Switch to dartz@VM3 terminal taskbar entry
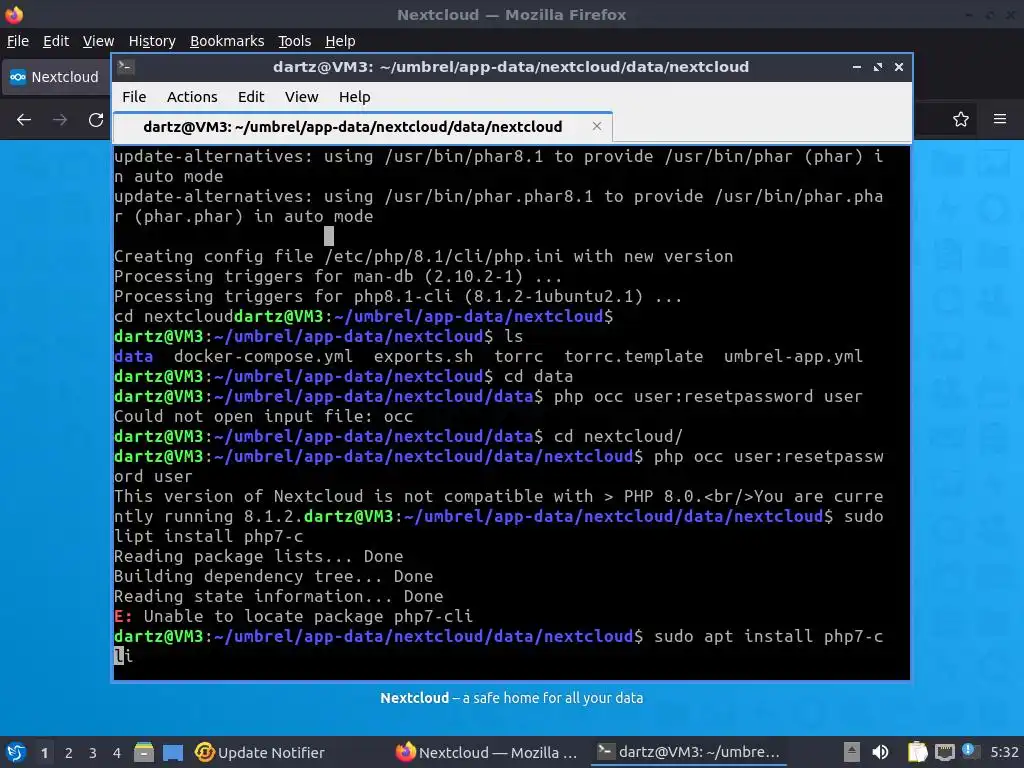The width and height of the screenshot is (1024, 768). [689, 752]
